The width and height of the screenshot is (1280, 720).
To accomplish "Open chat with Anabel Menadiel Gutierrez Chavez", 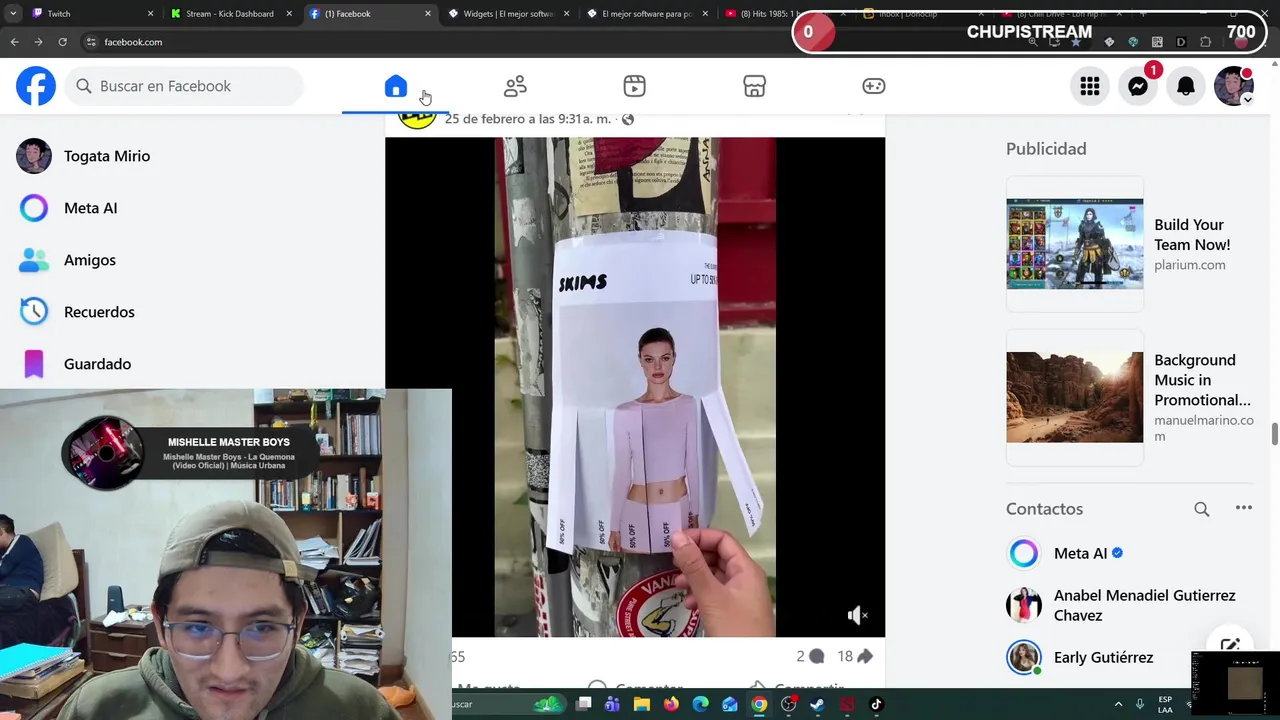I will (x=1130, y=605).
